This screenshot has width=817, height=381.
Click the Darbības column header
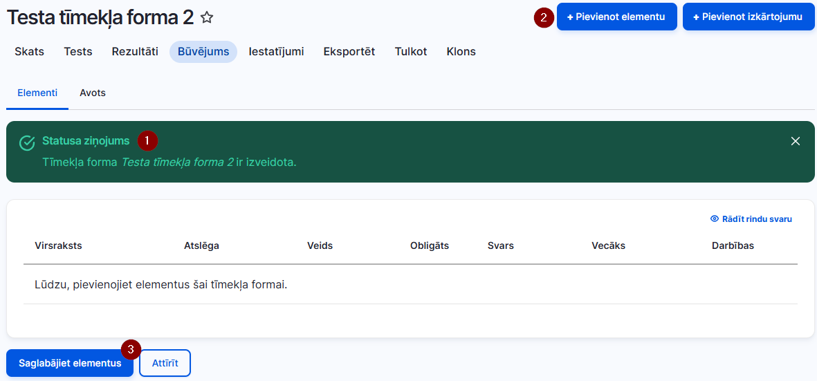tap(733, 246)
